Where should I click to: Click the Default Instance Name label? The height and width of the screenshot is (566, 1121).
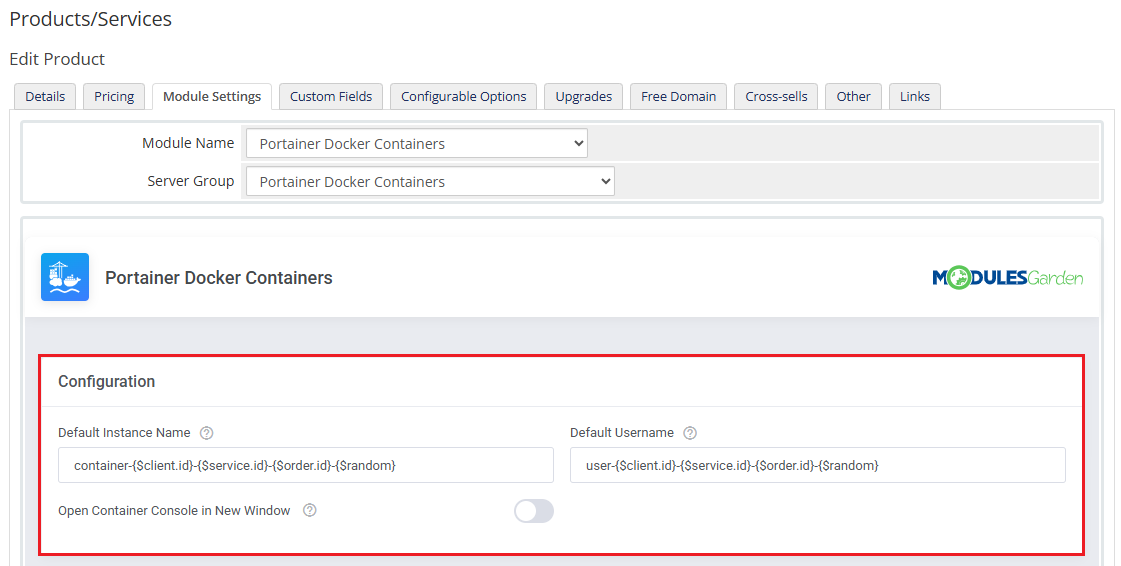[124, 432]
